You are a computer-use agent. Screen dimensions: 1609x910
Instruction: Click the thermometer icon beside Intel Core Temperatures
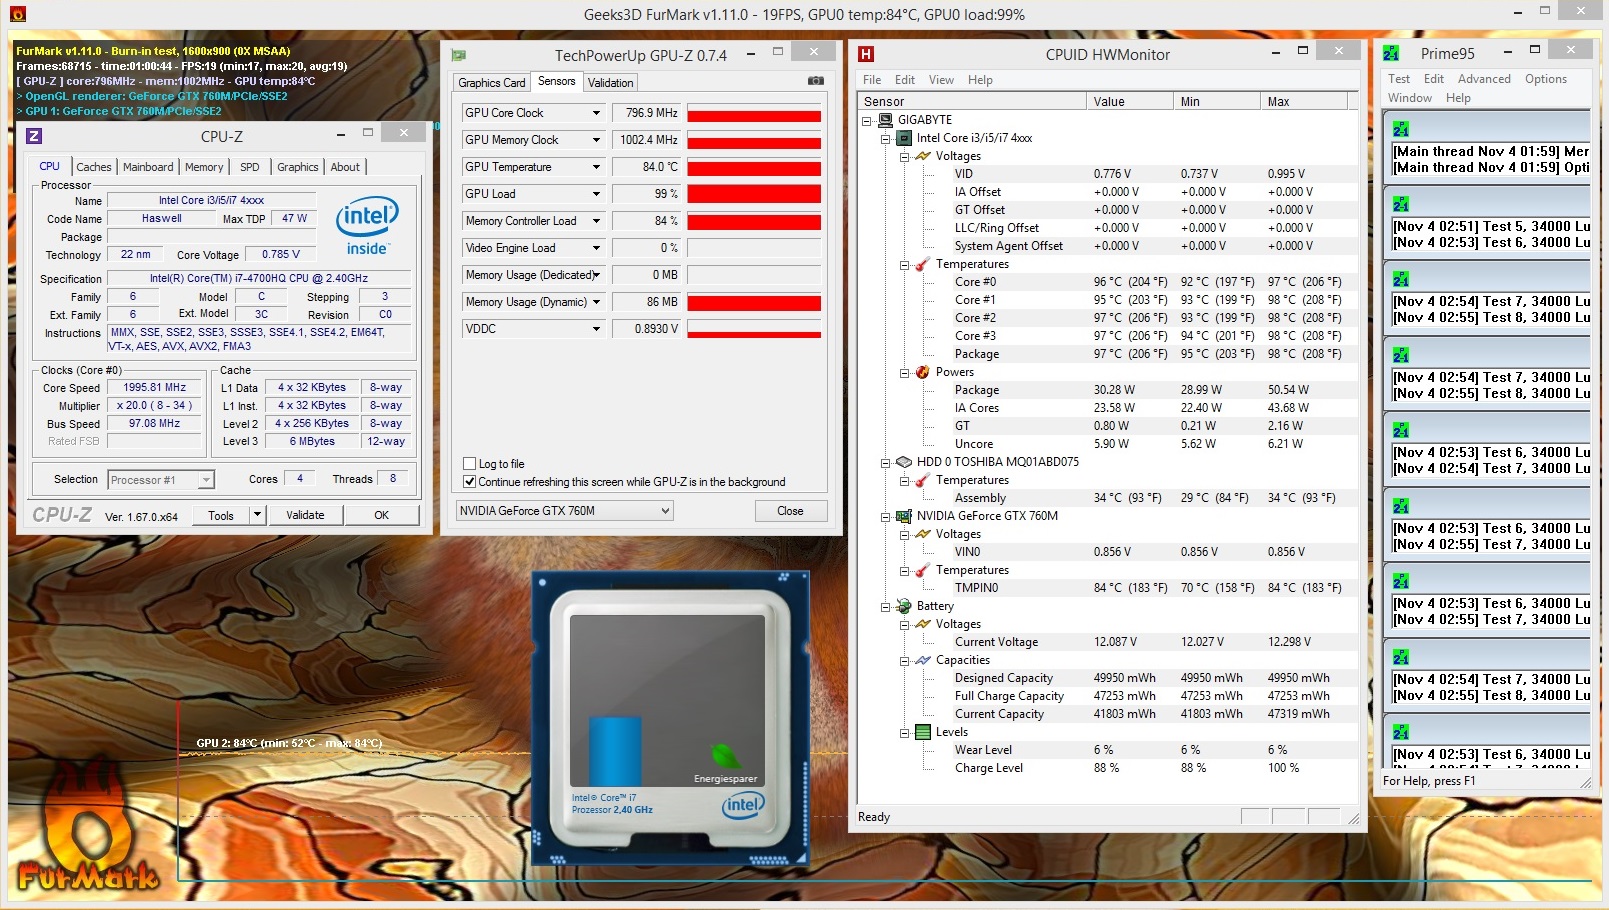pos(923,264)
